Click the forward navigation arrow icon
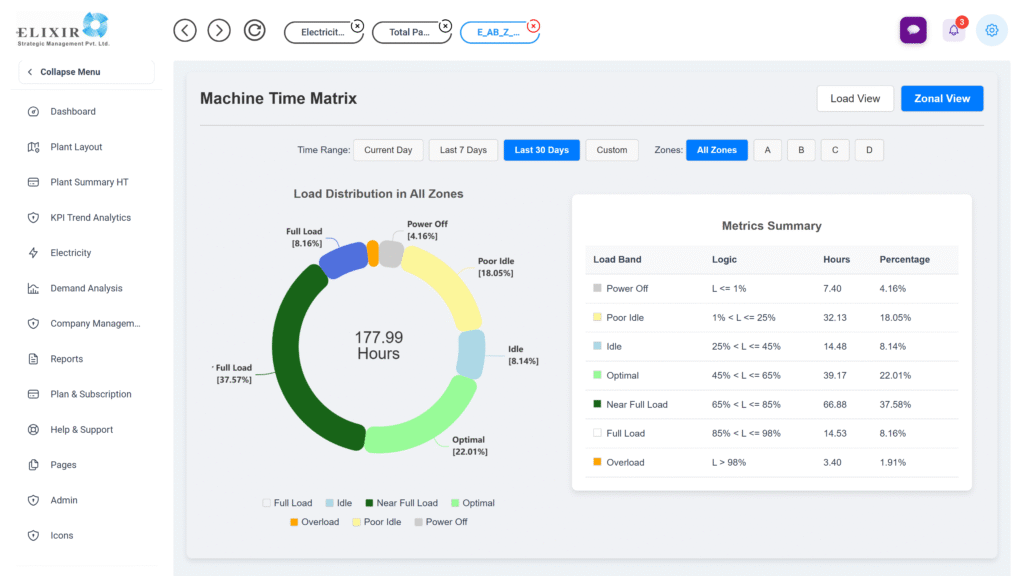1024x576 pixels. click(x=219, y=30)
